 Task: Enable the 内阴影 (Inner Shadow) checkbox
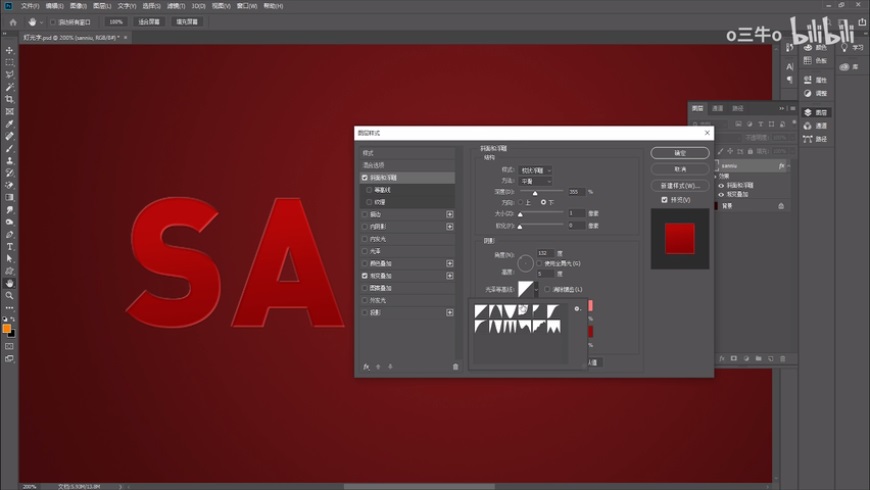(x=365, y=227)
